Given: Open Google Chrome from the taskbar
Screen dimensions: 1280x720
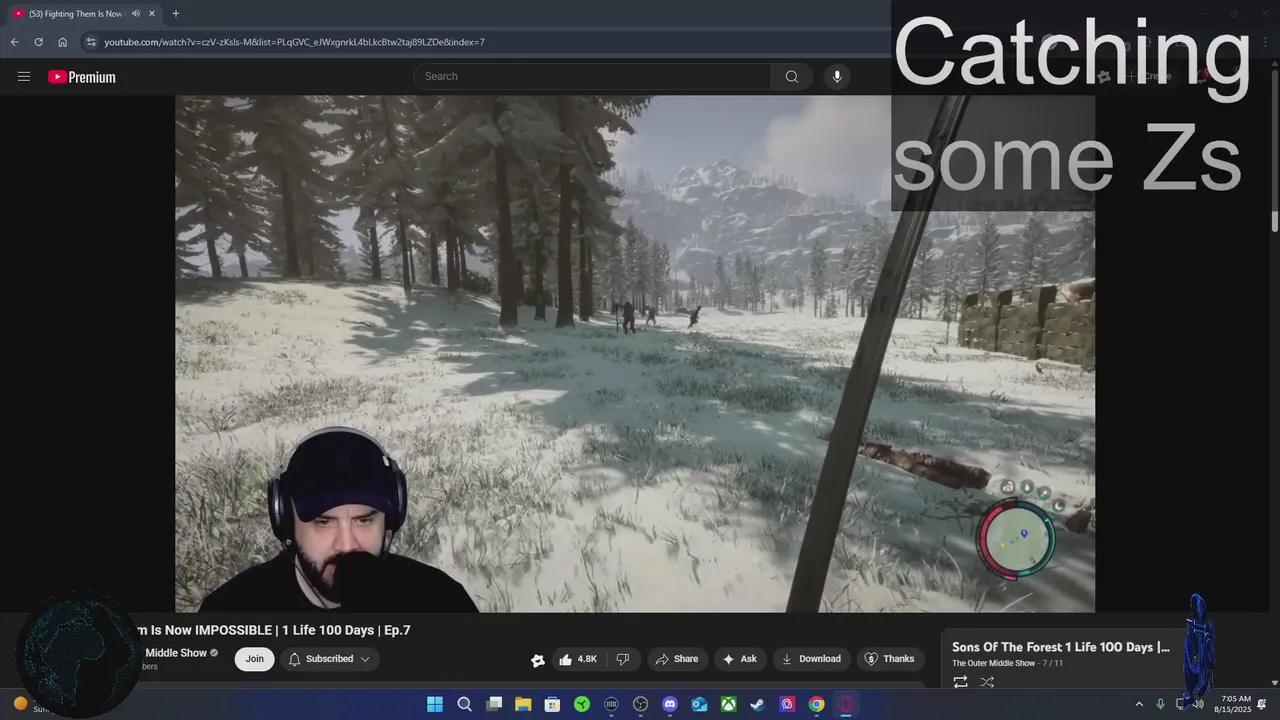Looking at the screenshot, I should (x=817, y=704).
